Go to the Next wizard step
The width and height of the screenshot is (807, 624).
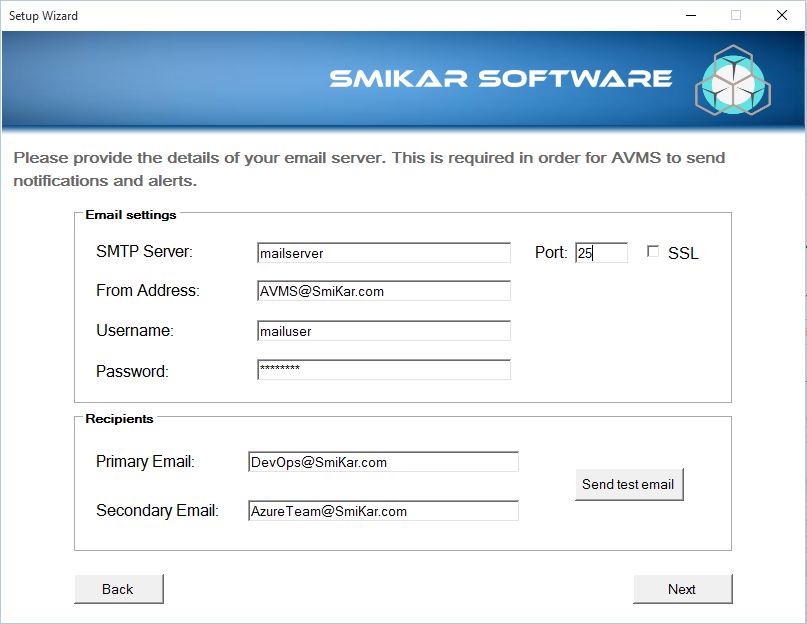(682, 589)
